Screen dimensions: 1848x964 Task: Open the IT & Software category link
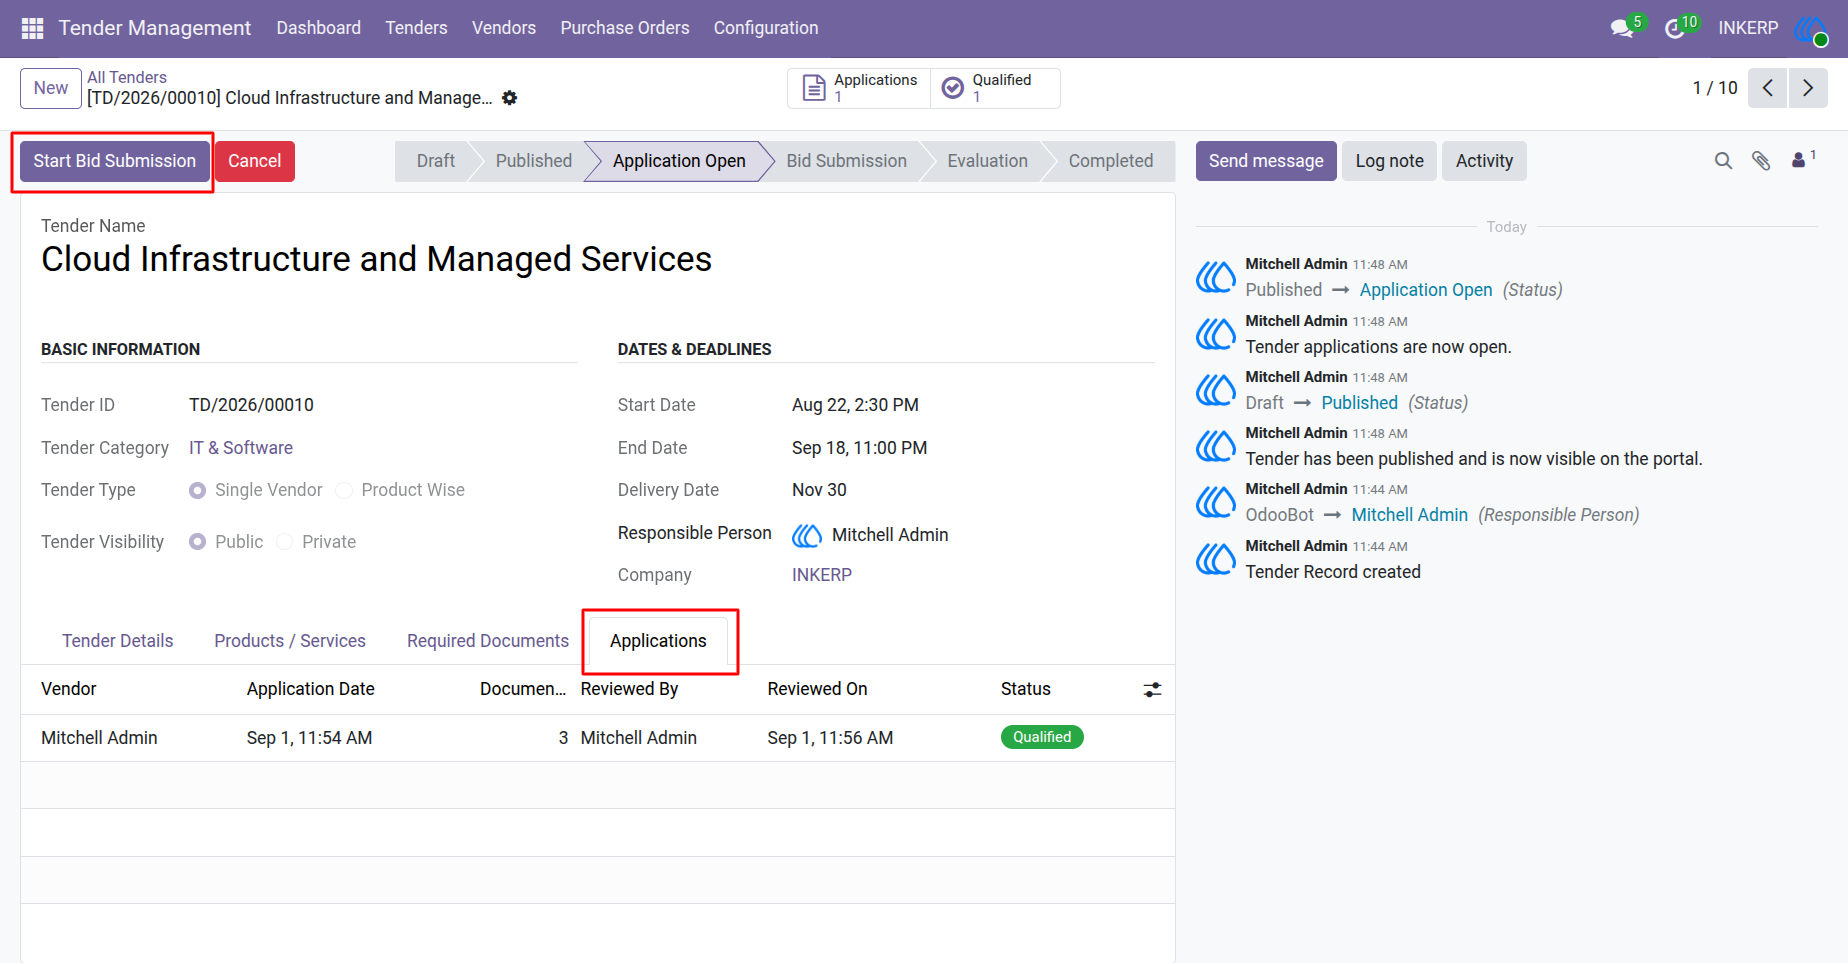pyautogui.click(x=241, y=448)
